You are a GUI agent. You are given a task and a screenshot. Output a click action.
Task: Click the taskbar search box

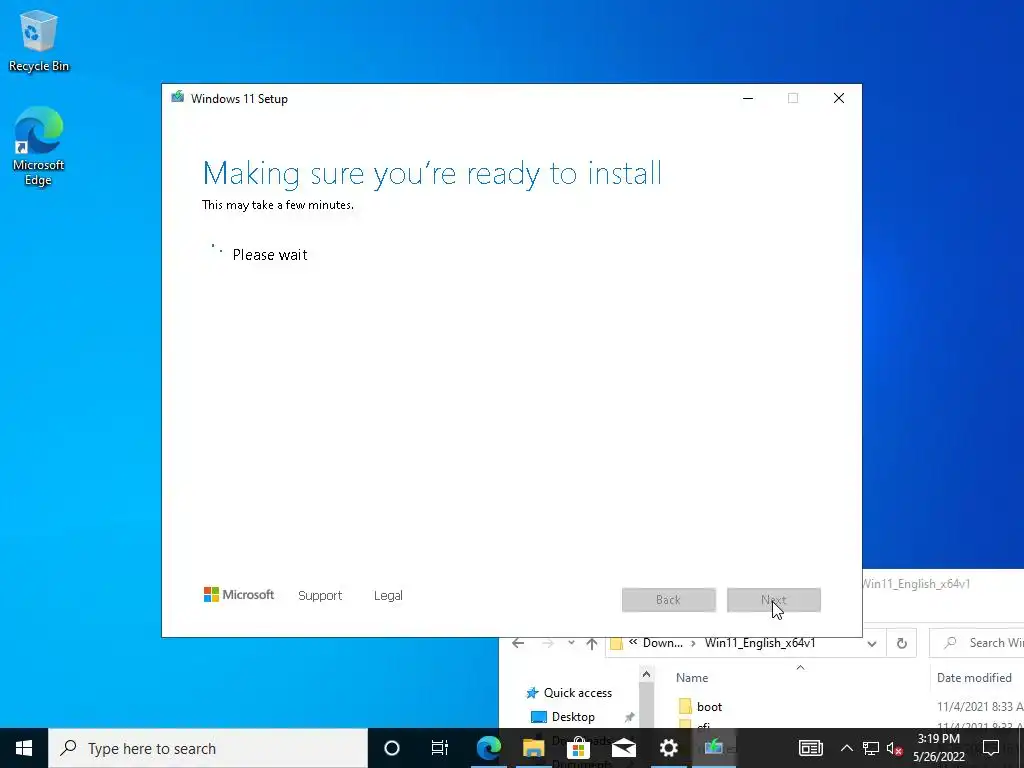(x=208, y=748)
